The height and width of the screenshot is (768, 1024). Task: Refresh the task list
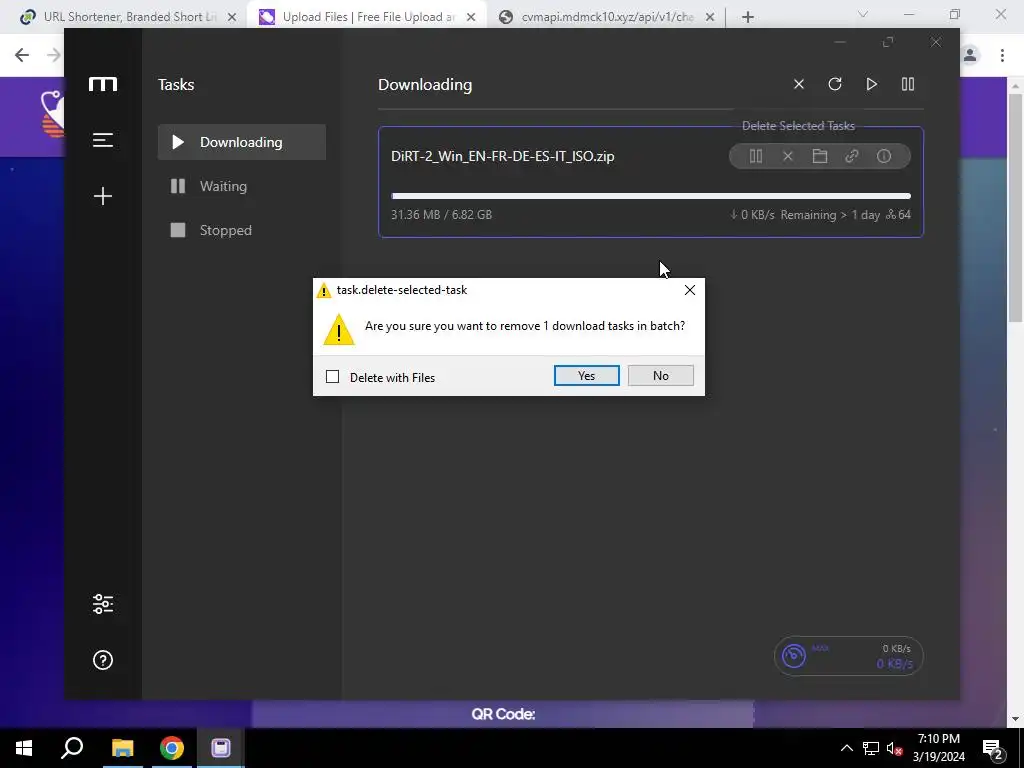coord(835,84)
